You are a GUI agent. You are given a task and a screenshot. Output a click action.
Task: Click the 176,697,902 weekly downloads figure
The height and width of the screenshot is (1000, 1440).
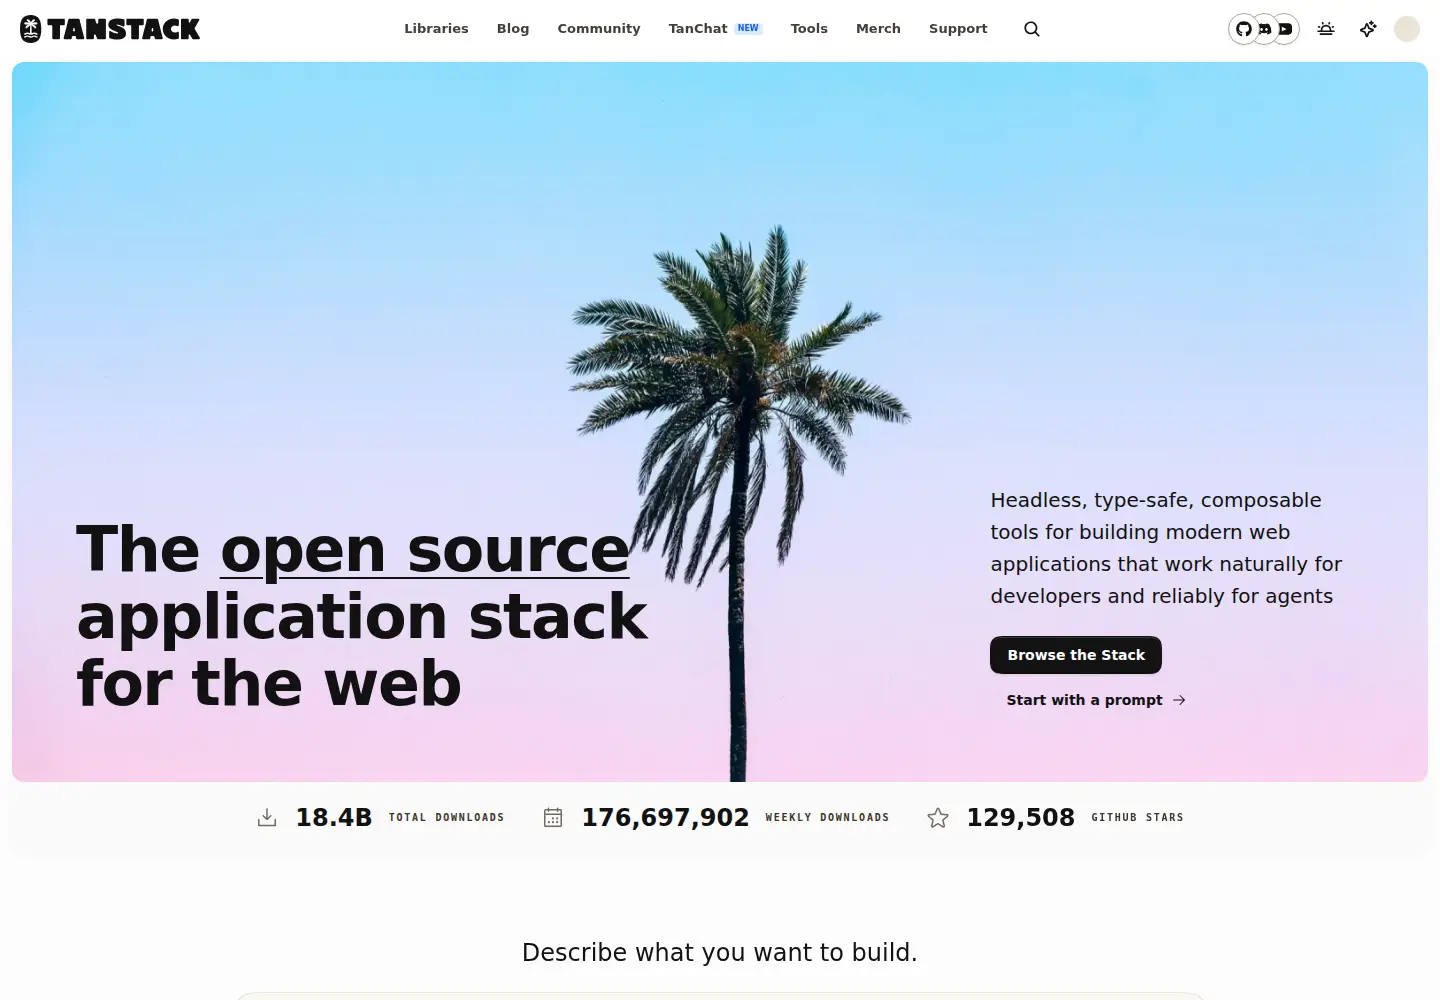click(x=665, y=818)
